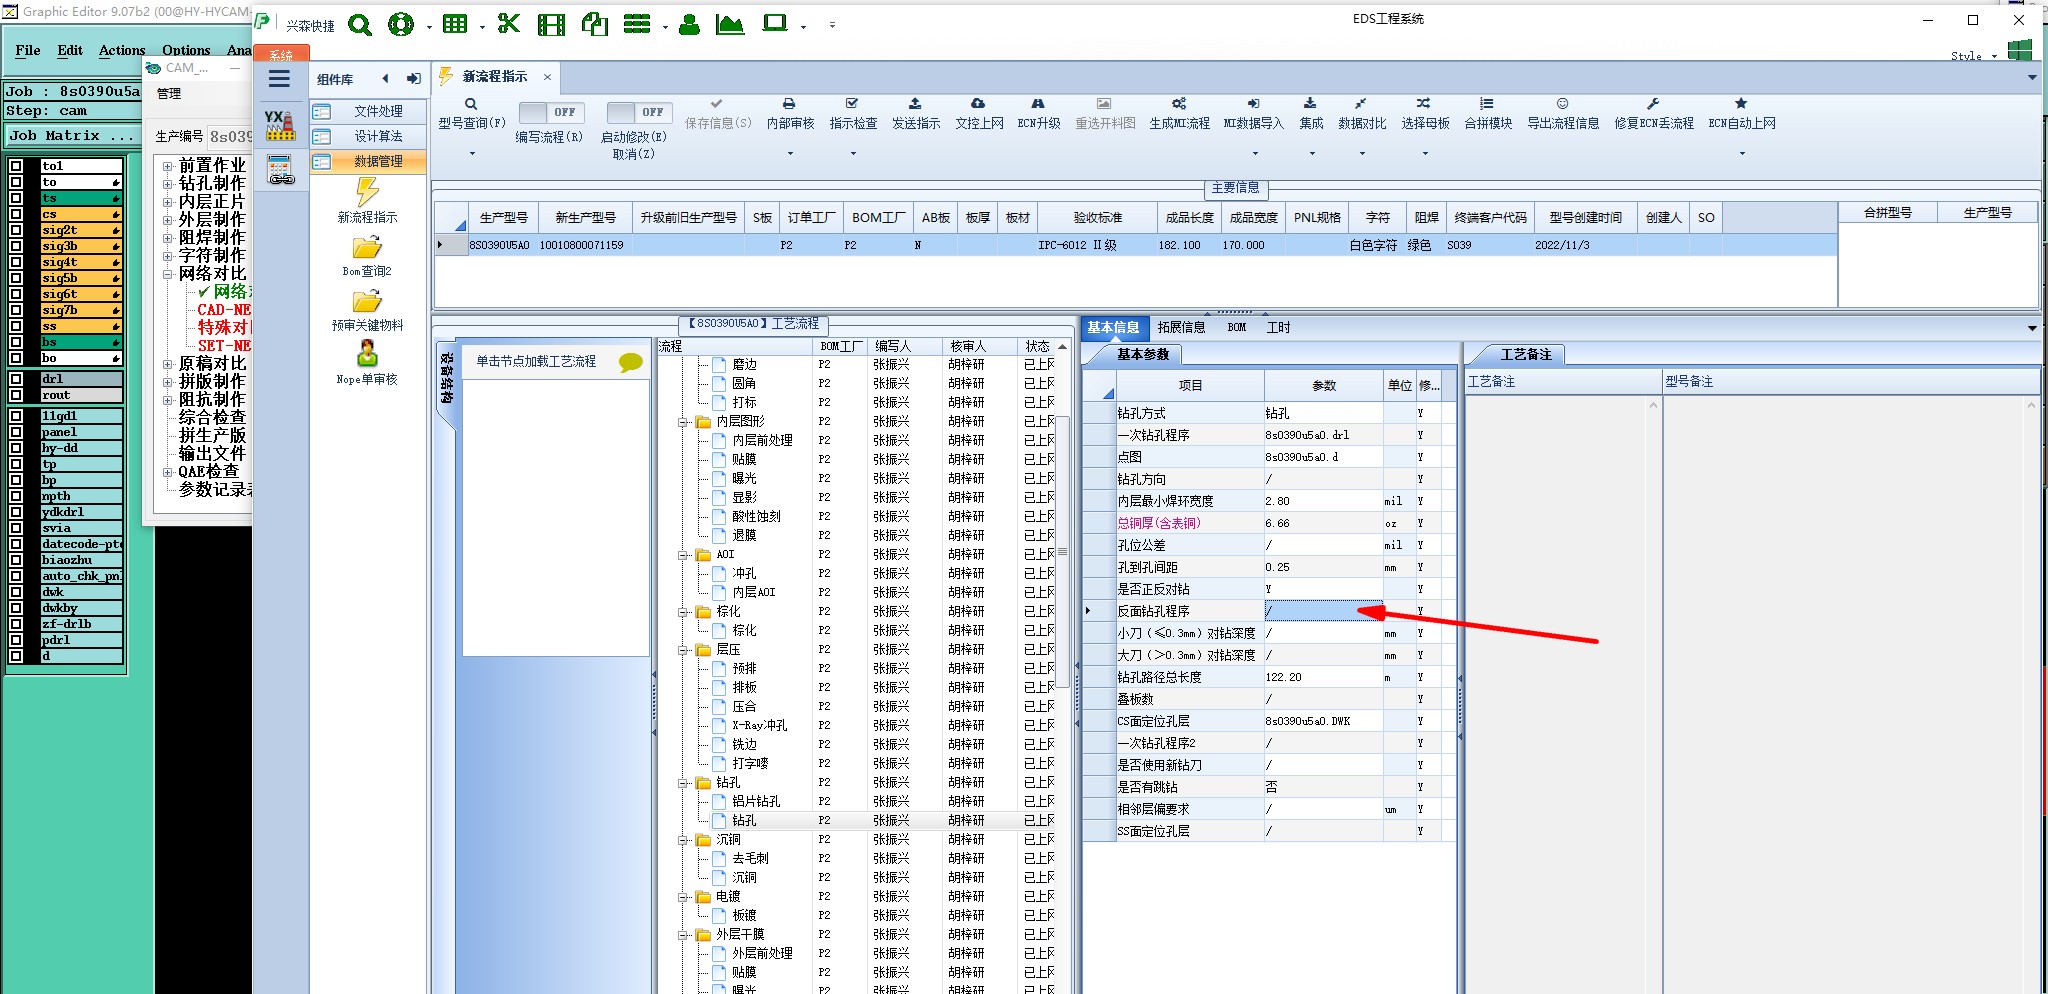Open 预审关键物料 folder shortcut
Image resolution: width=2048 pixels, height=994 pixels.
[367, 309]
